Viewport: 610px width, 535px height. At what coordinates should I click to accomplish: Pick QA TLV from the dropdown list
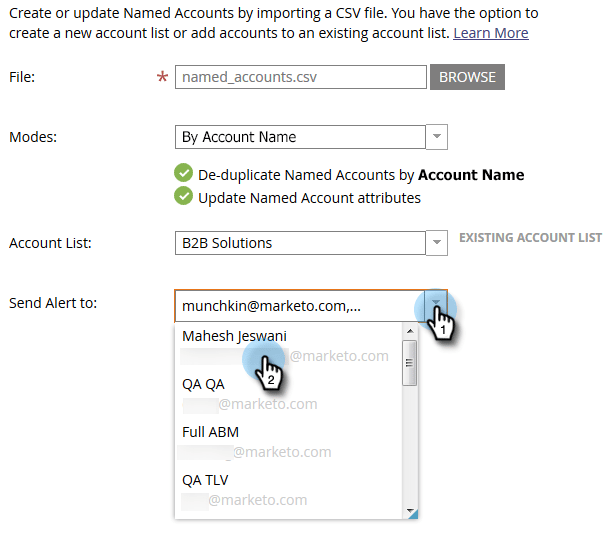205,480
